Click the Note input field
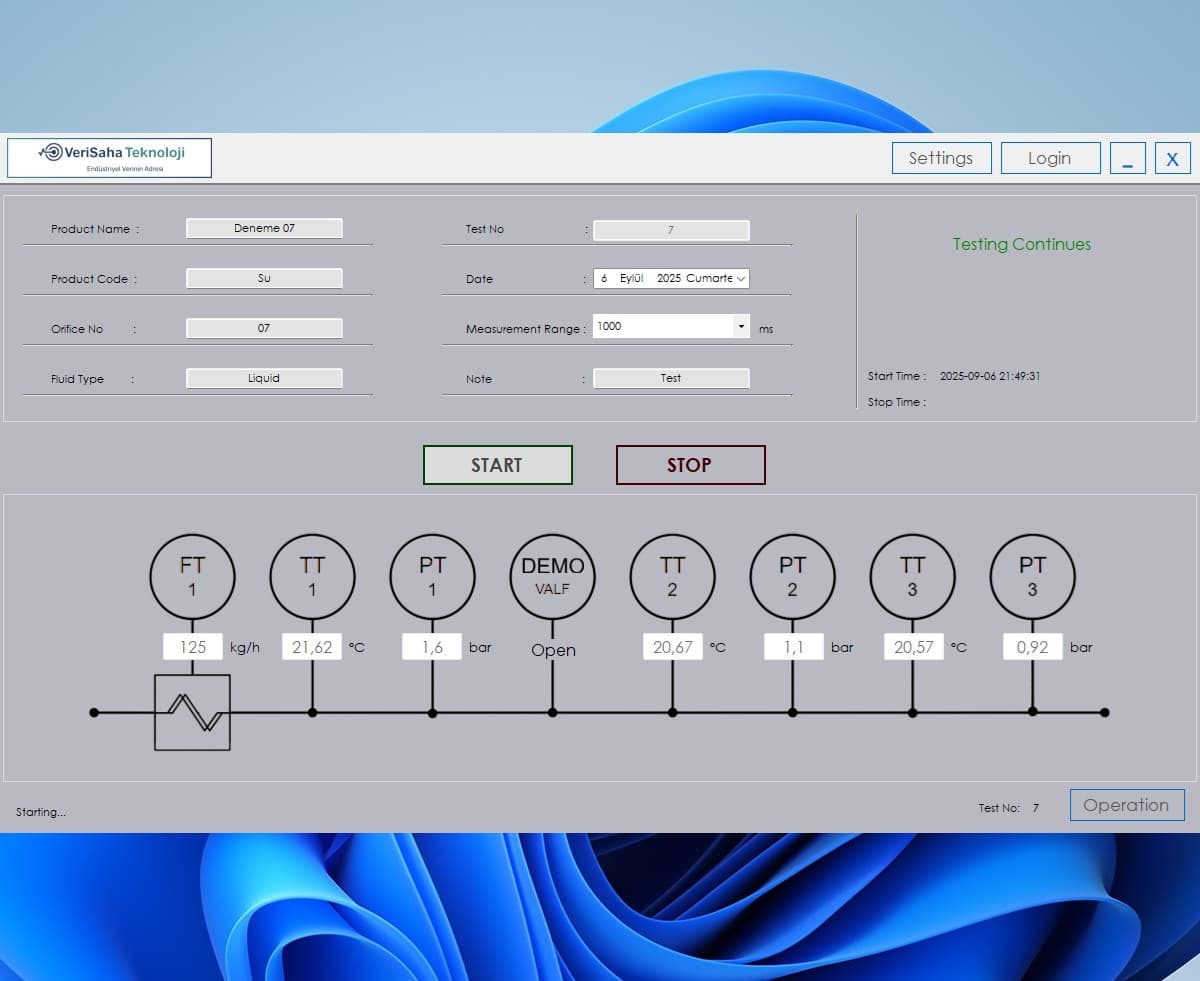This screenshot has width=1200, height=981. (670, 378)
